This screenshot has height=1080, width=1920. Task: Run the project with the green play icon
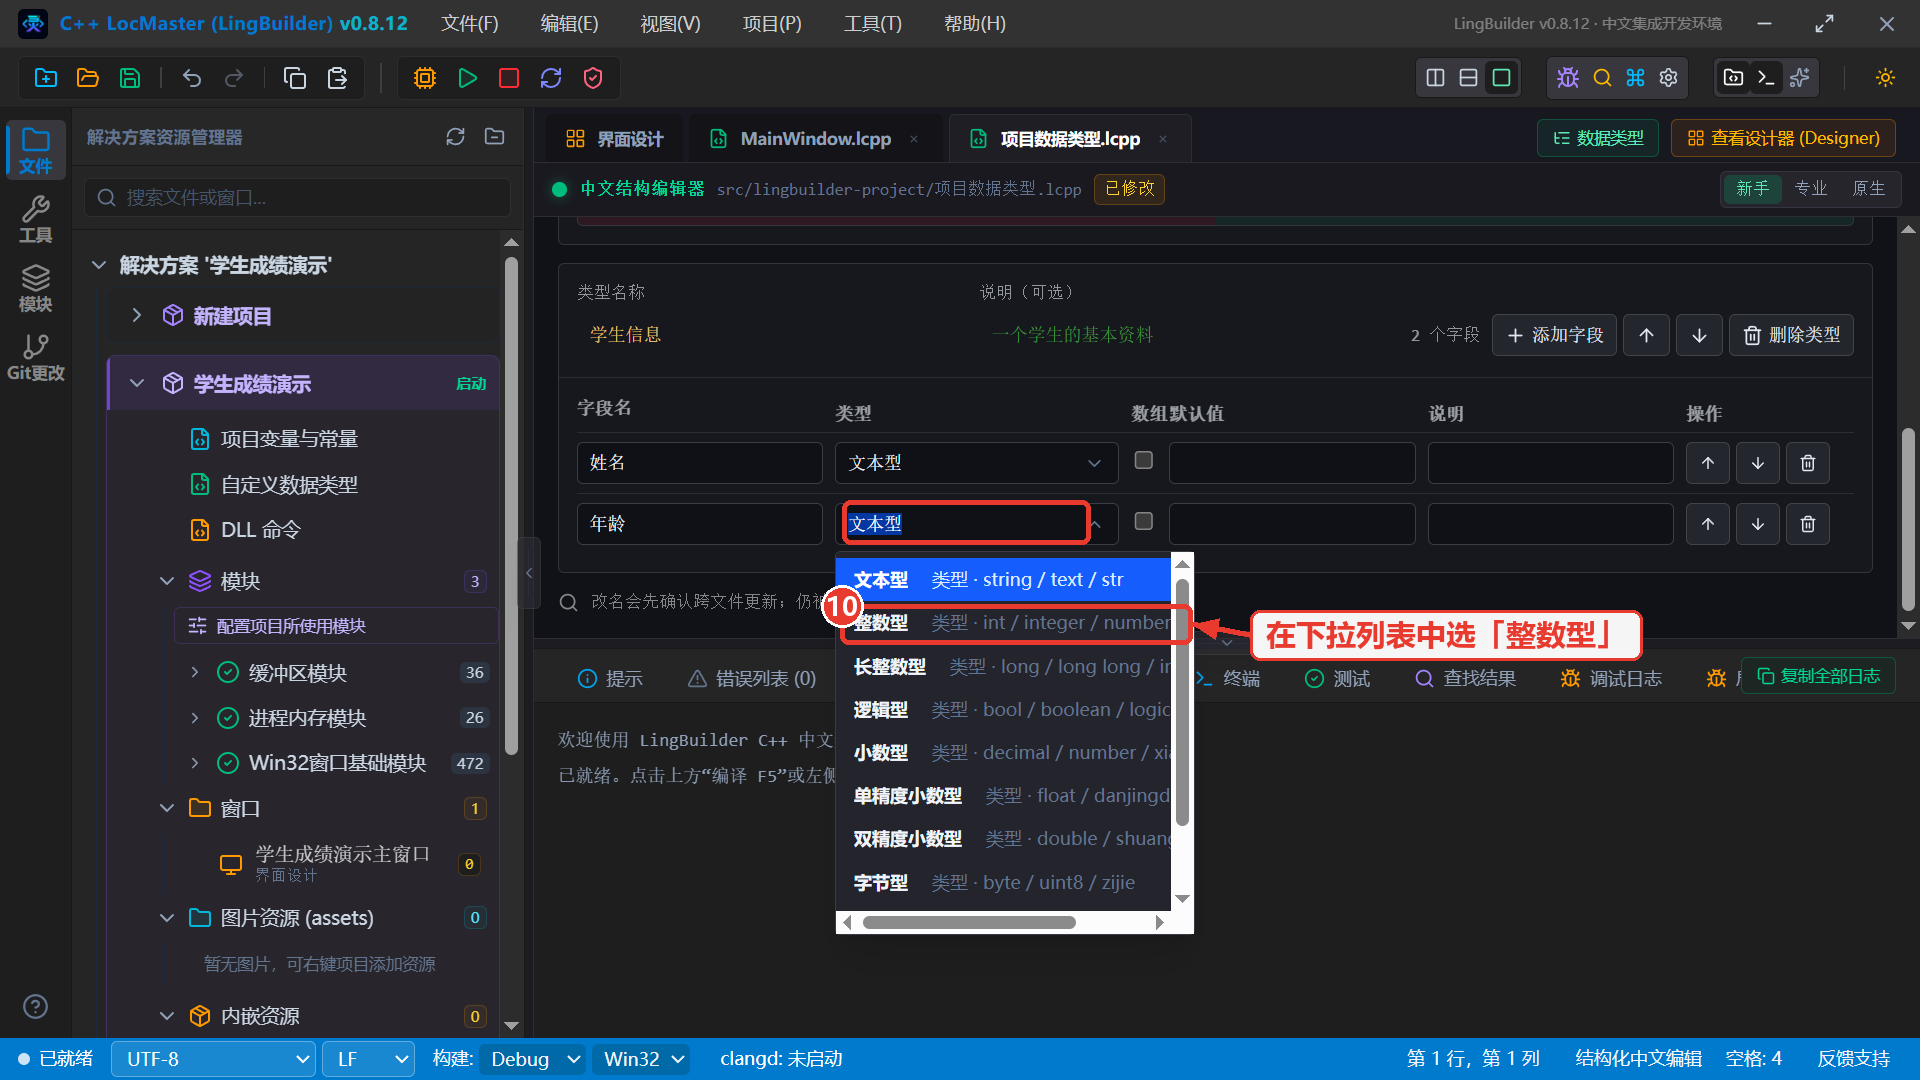click(x=467, y=78)
